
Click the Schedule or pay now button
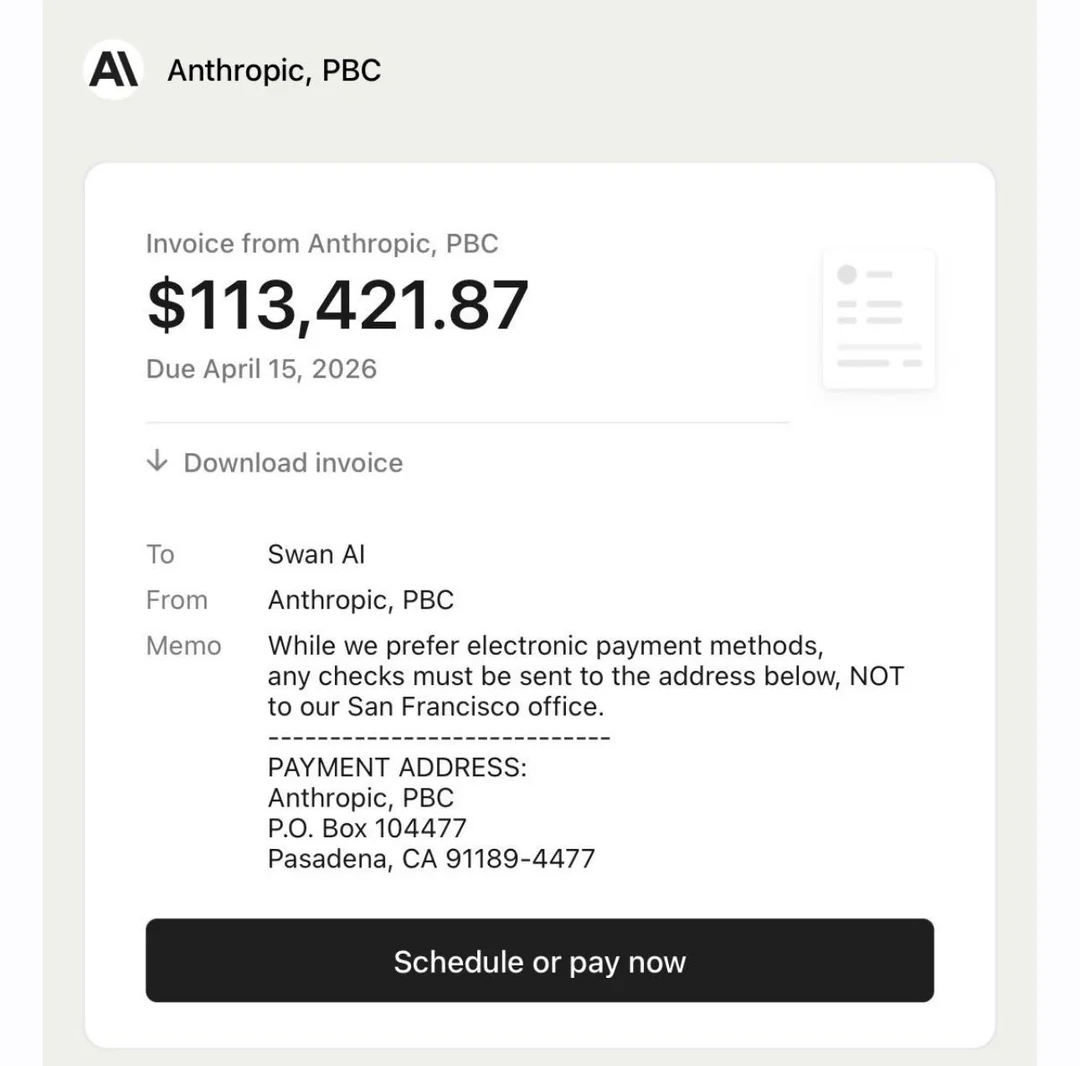click(x=539, y=960)
